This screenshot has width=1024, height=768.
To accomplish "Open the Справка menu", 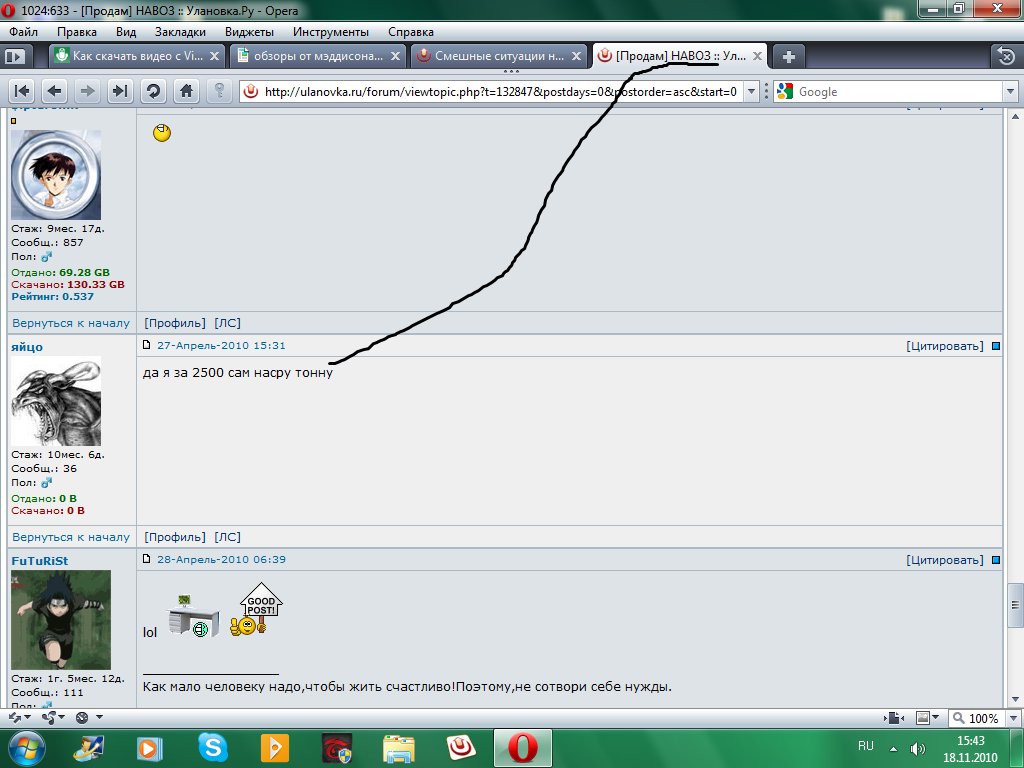I will click(x=411, y=32).
